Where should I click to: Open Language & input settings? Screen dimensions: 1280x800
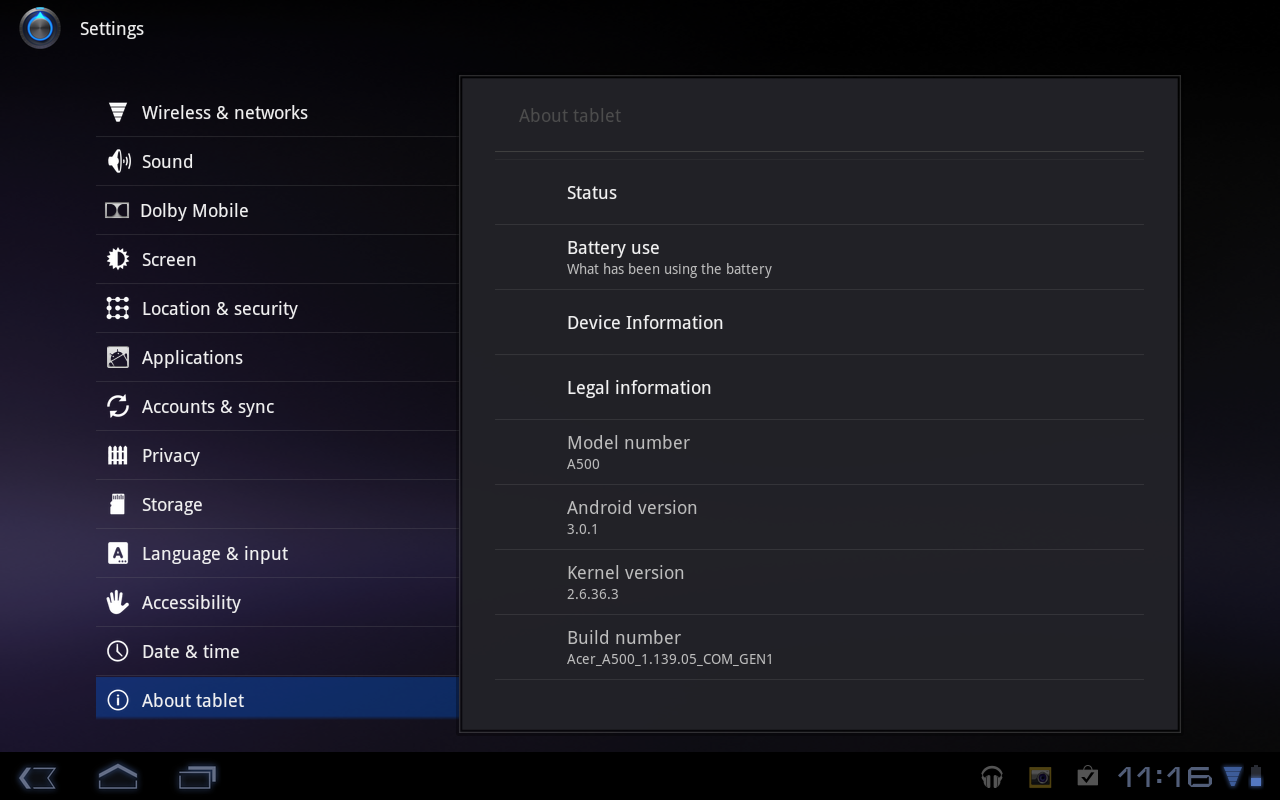coord(215,553)
